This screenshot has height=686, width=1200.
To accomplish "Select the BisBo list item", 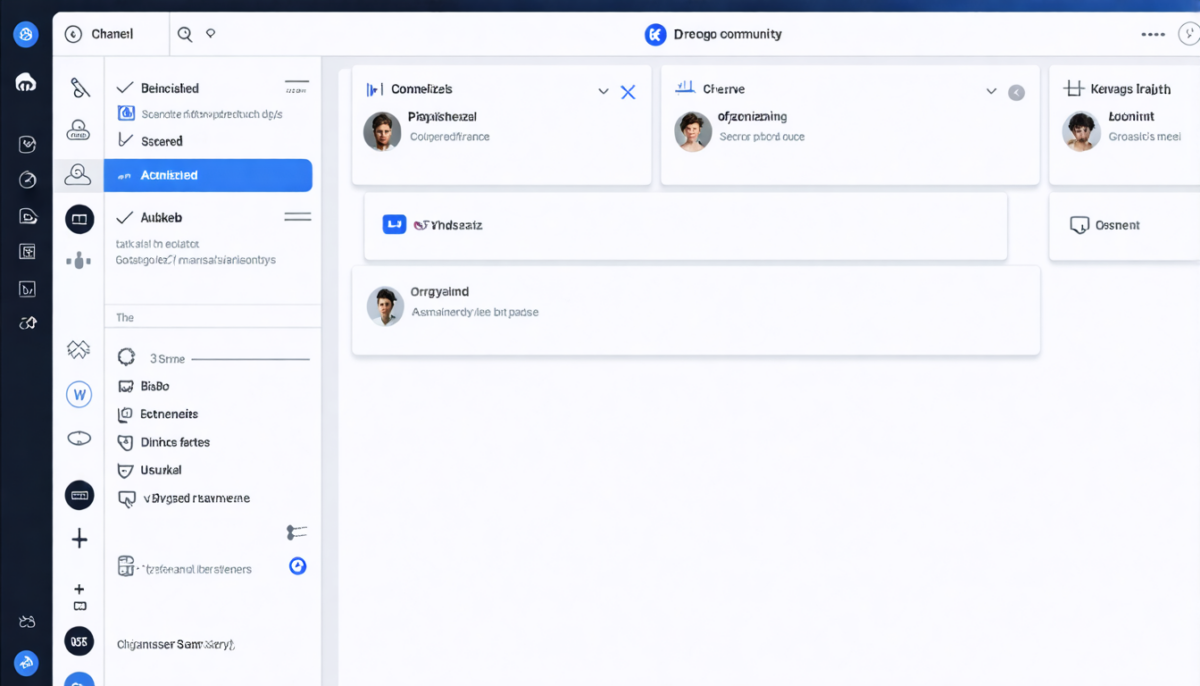I will click(155, 386).
